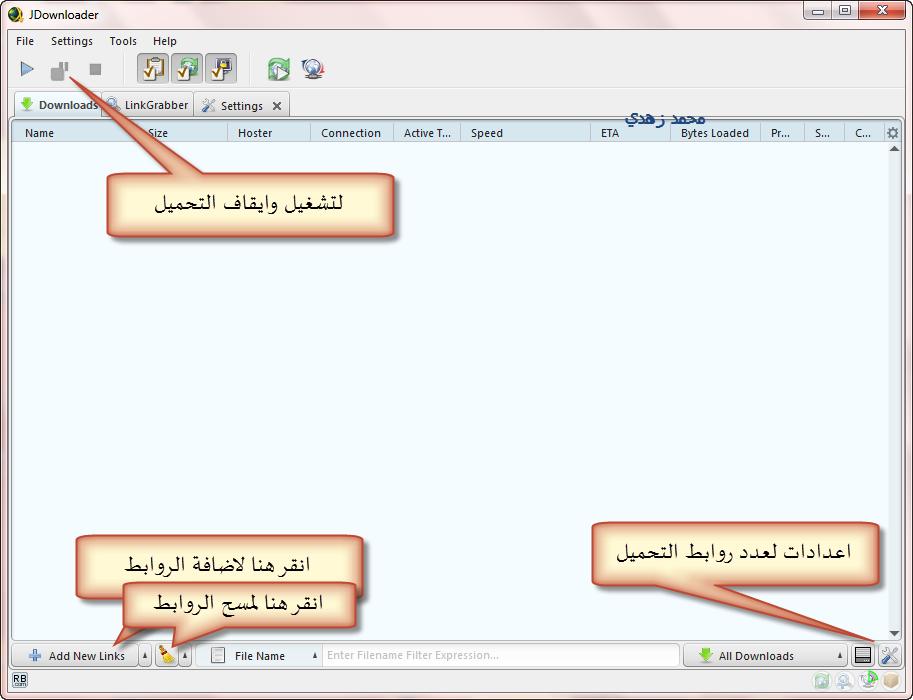Open the Help menu
The image size is (913, 700).
[165, 41]
